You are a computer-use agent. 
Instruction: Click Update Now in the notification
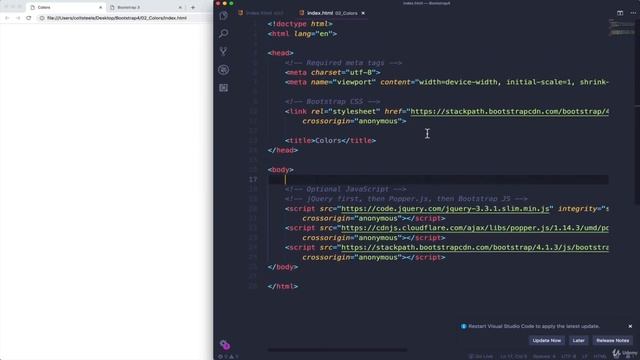[x=547, y=340]
